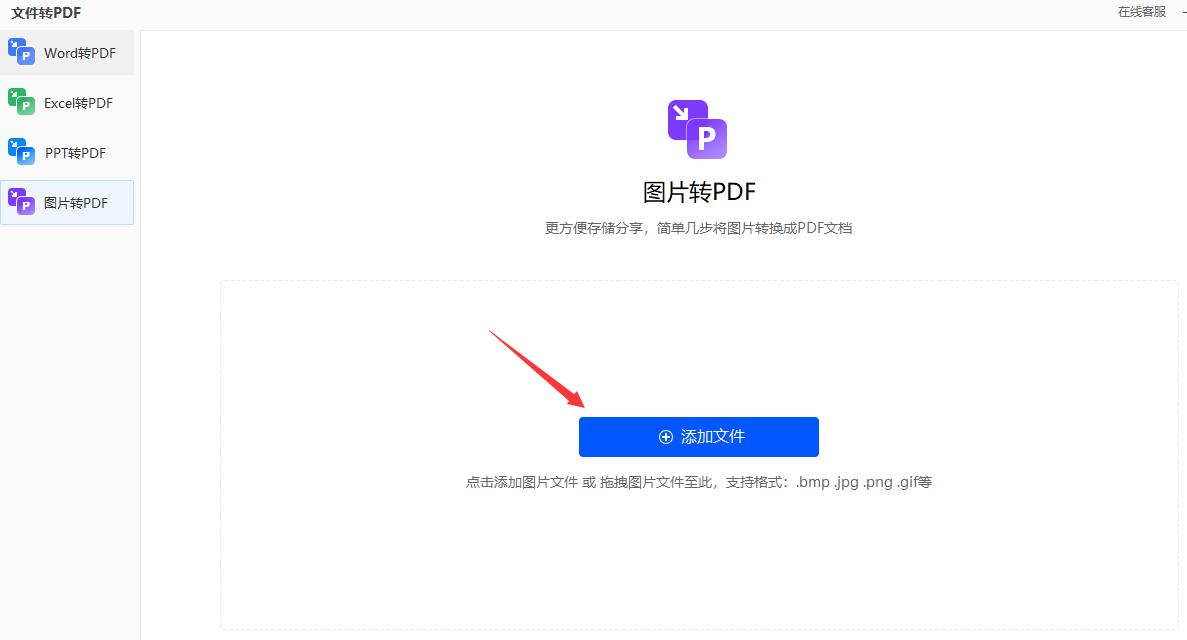Click the supported formats hint text

(x=698, y=481)
